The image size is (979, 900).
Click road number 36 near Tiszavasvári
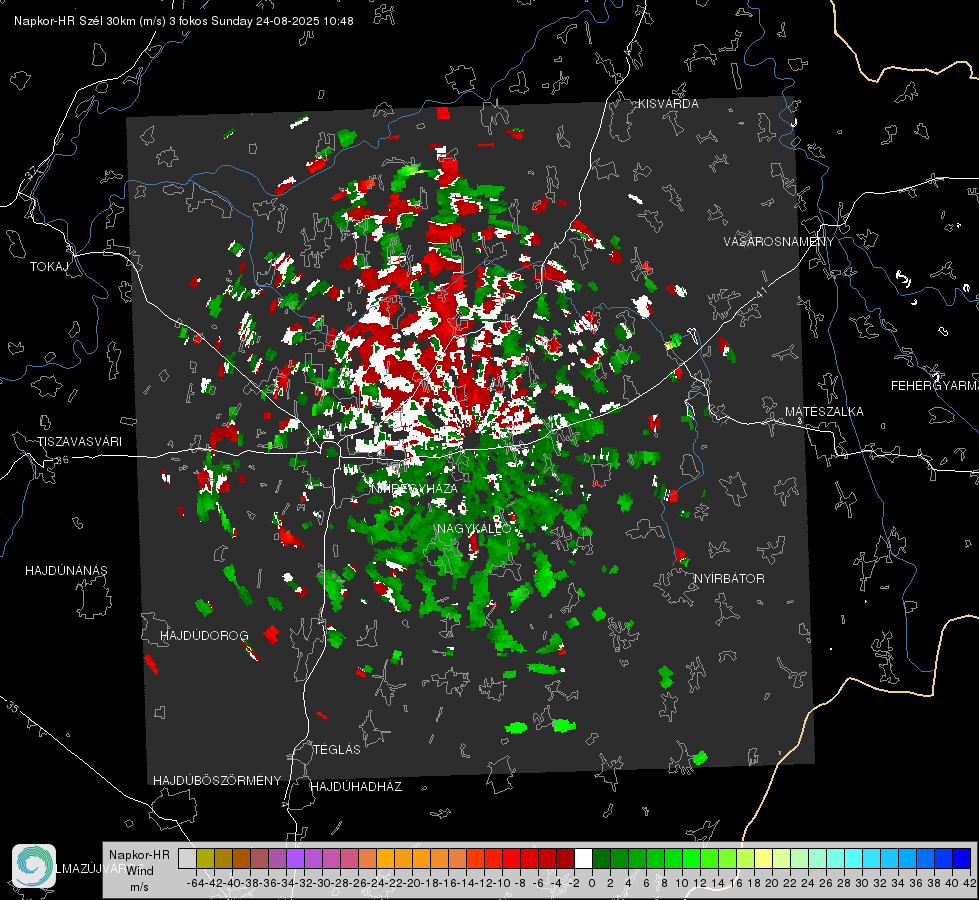tap(62, 460)
